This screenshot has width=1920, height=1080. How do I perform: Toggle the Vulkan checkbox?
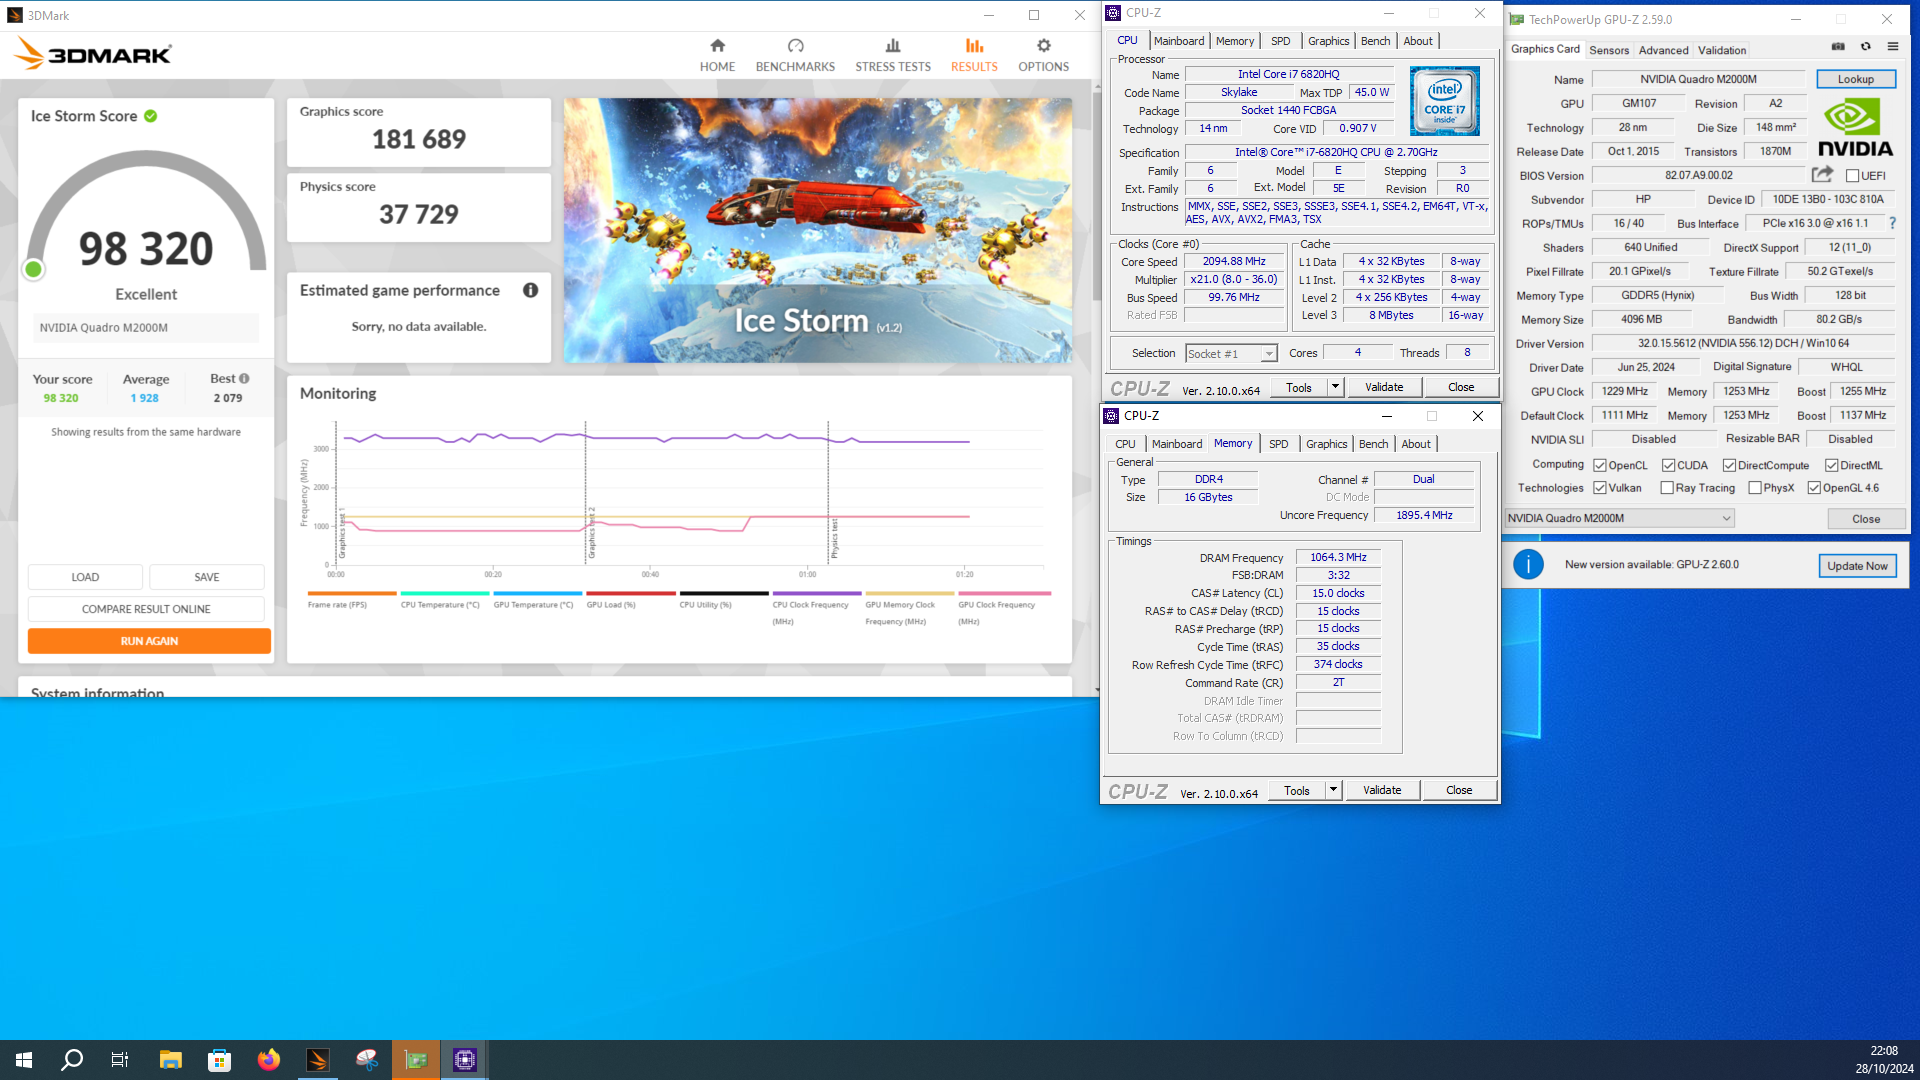click(1600, 488)
